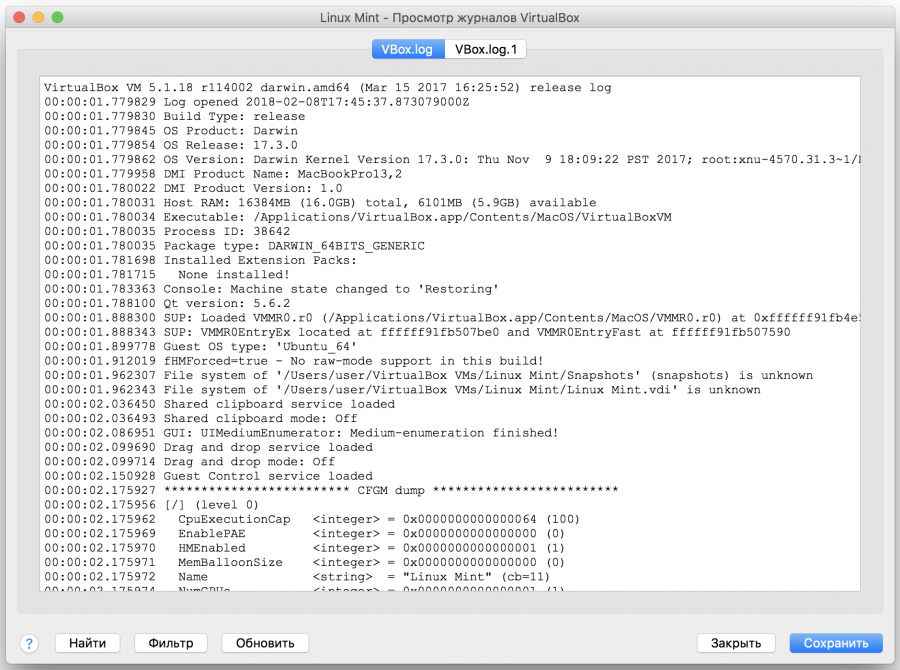Open the VBox.log.1 tab

point(486,49)
